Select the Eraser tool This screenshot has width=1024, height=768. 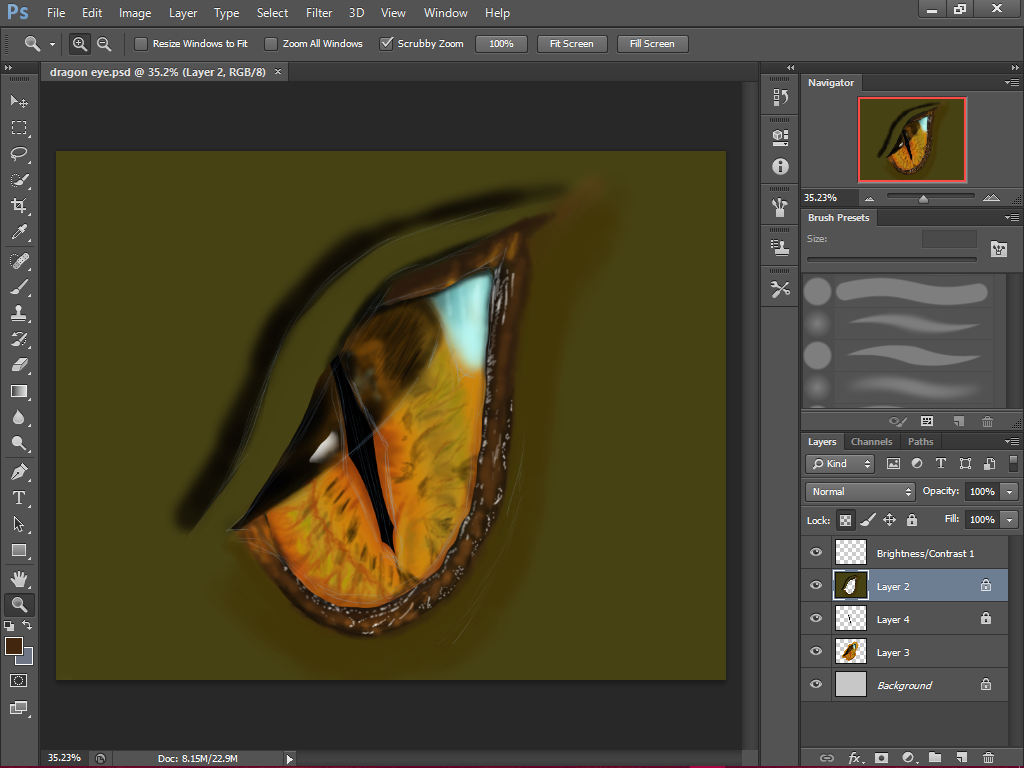coord(18,364)
